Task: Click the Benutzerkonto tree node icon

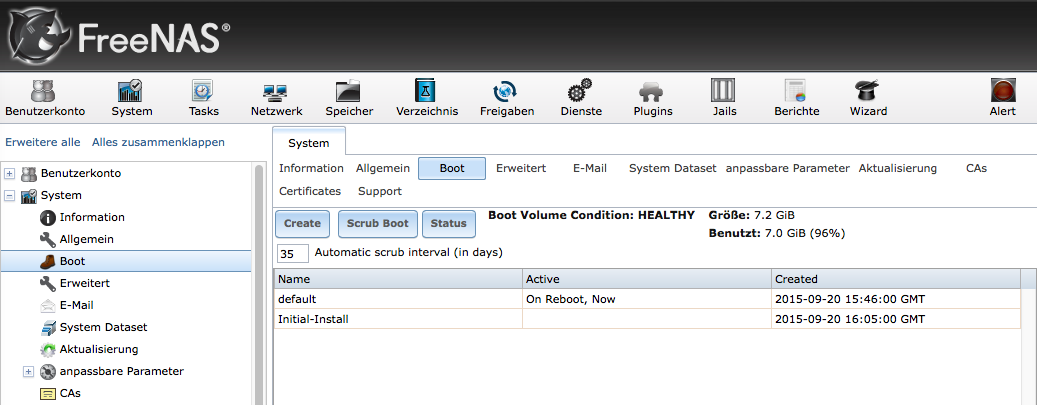Action: point(28,173)
